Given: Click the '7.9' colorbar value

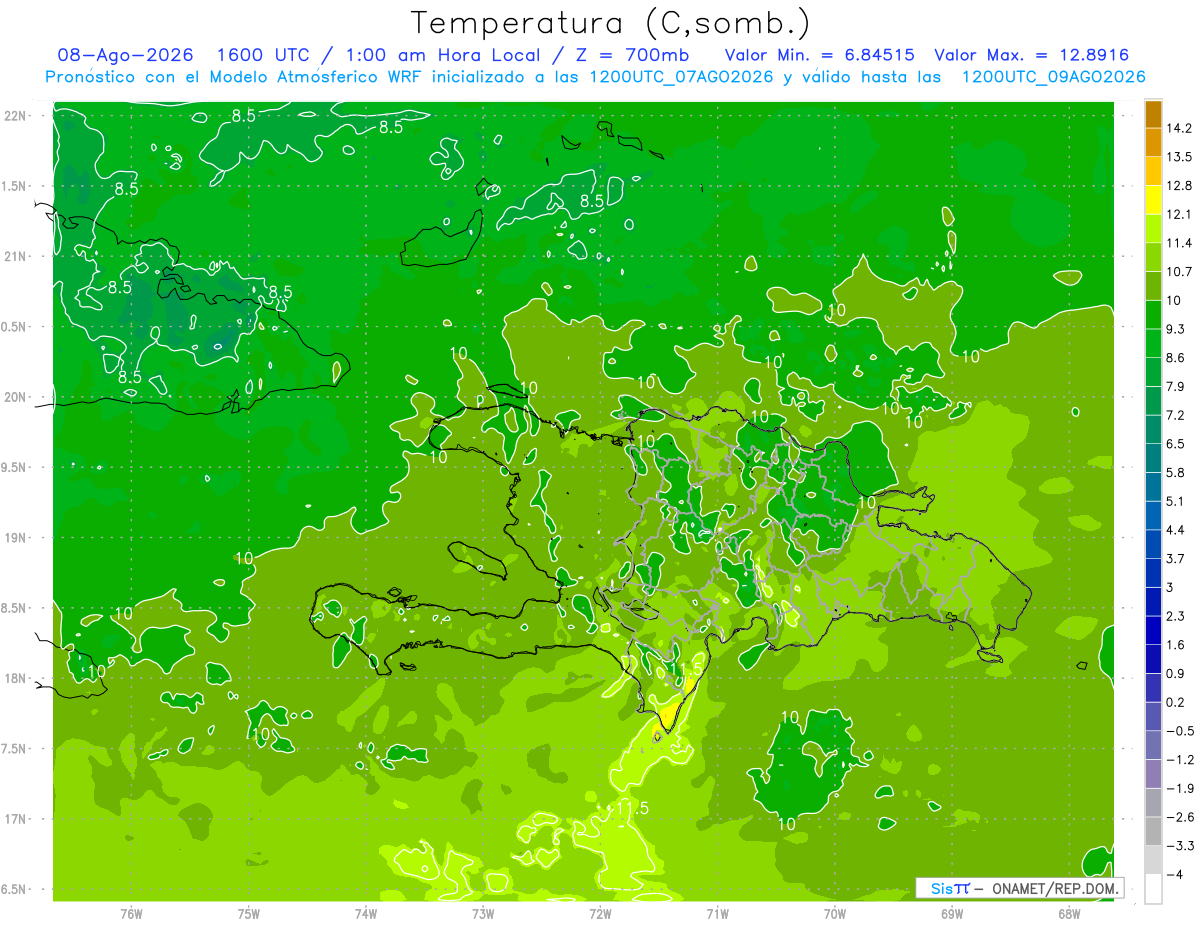Looking at the screenshot, I should [x=1176, y=387].
